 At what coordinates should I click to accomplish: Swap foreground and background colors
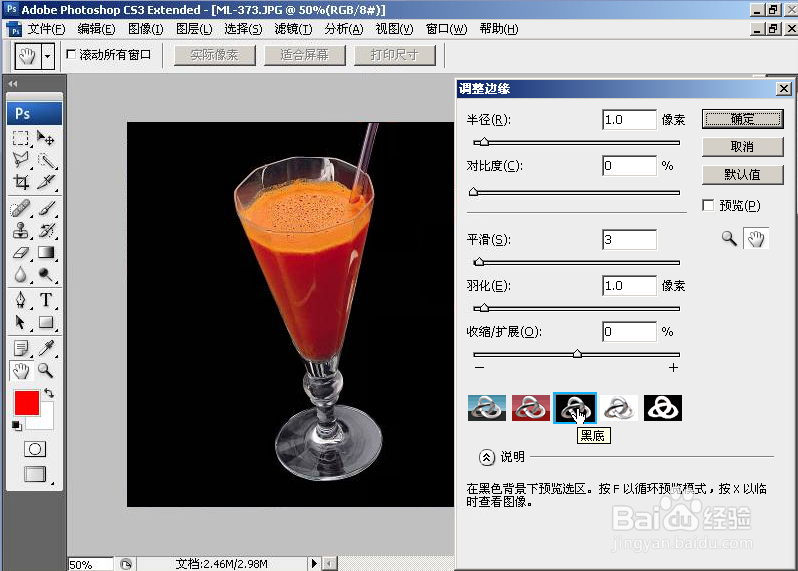pos(49,393)
